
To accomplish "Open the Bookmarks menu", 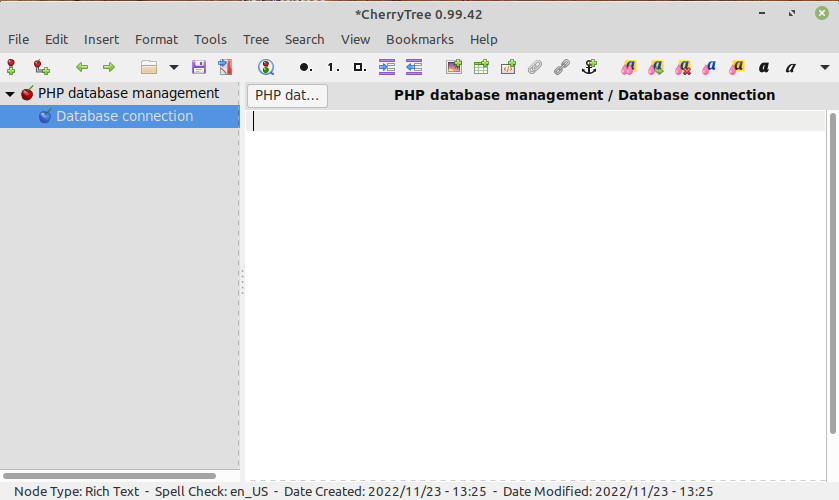I will coord(419,39).
